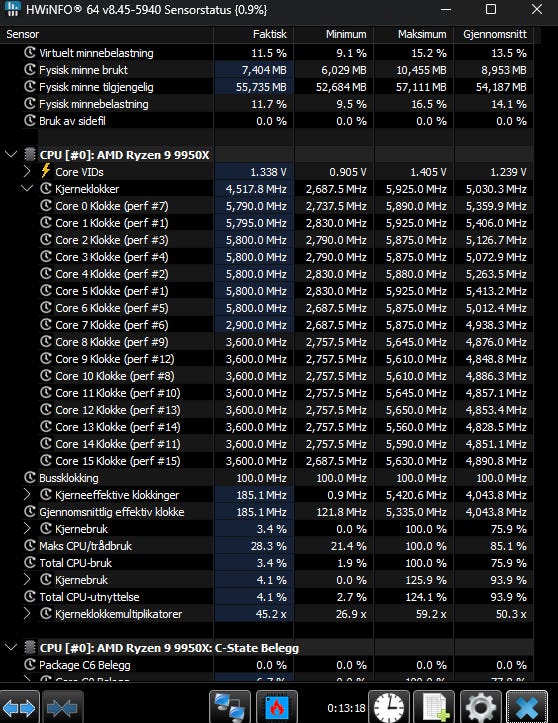Viewport: 558px width, 723px height.
Task: Expand the Kjerneeffektive klokkinger row
Action: [x=27, y=495]
